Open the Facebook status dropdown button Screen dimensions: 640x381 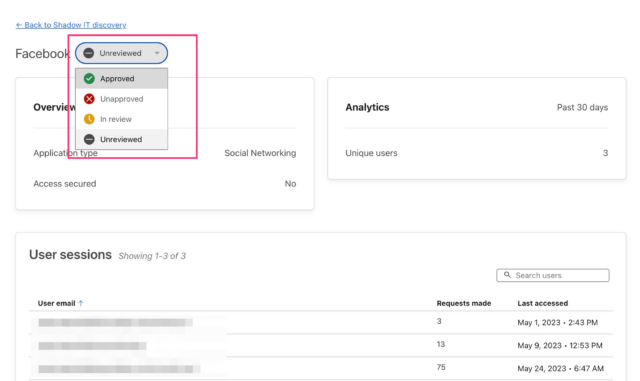(x=121, y=53)
